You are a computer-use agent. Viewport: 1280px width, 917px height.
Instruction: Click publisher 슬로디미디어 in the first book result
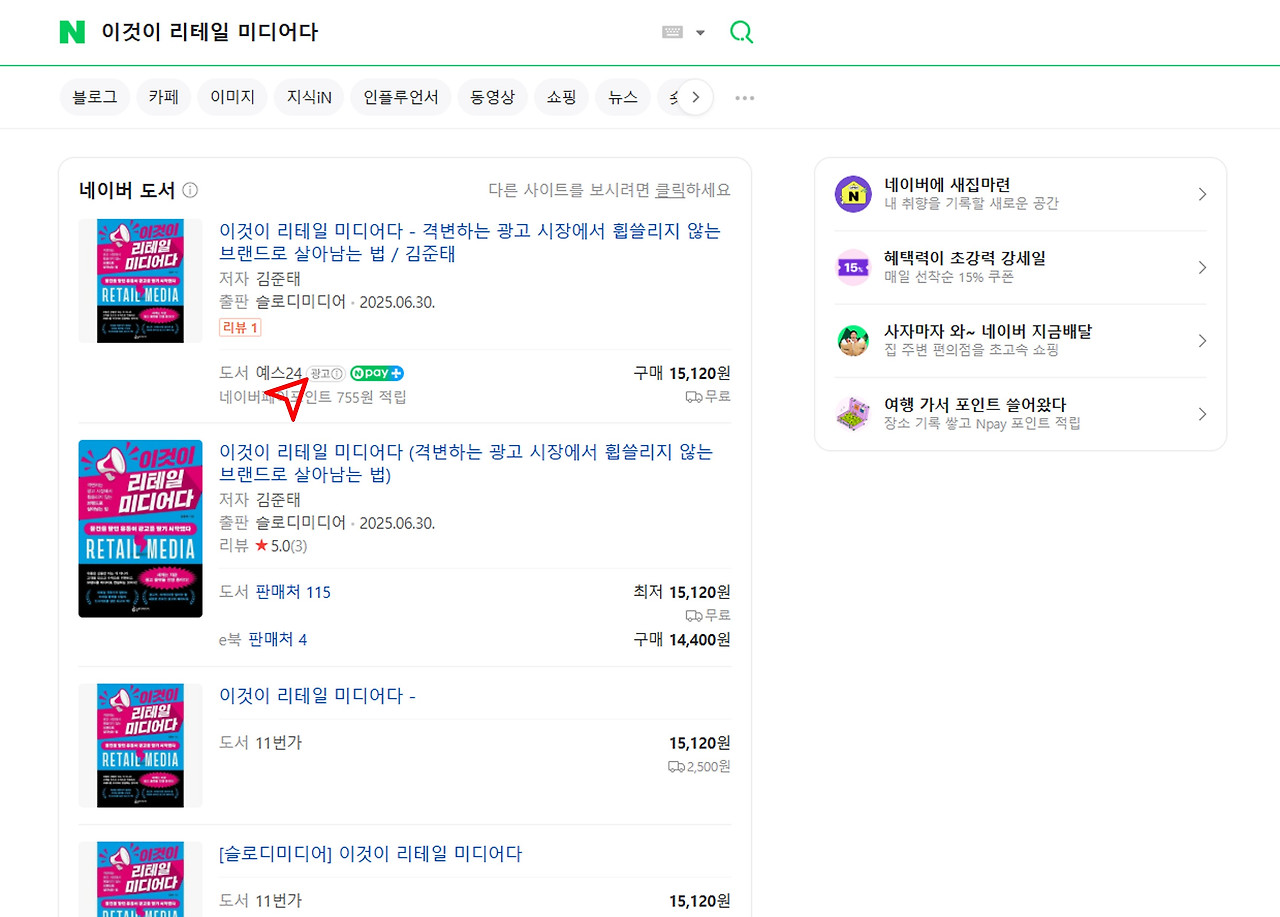(301, 302)
